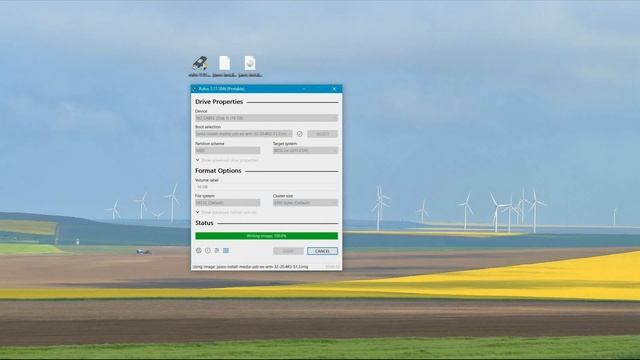This screenshot has width=640, height=360.
Task: Select the blank-page file icon on desktop
Action: (224, 67)
